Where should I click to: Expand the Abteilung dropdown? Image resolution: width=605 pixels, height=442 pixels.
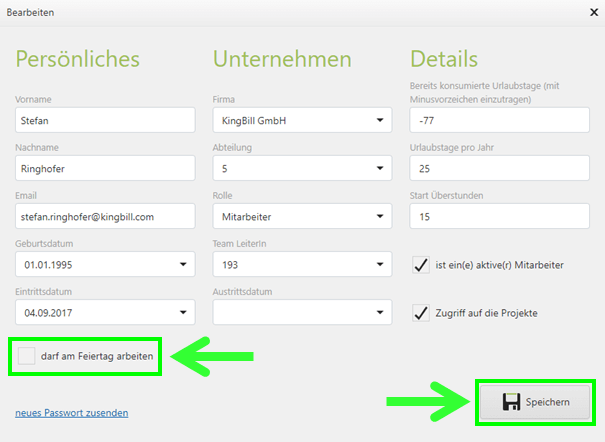coord(302,168)
